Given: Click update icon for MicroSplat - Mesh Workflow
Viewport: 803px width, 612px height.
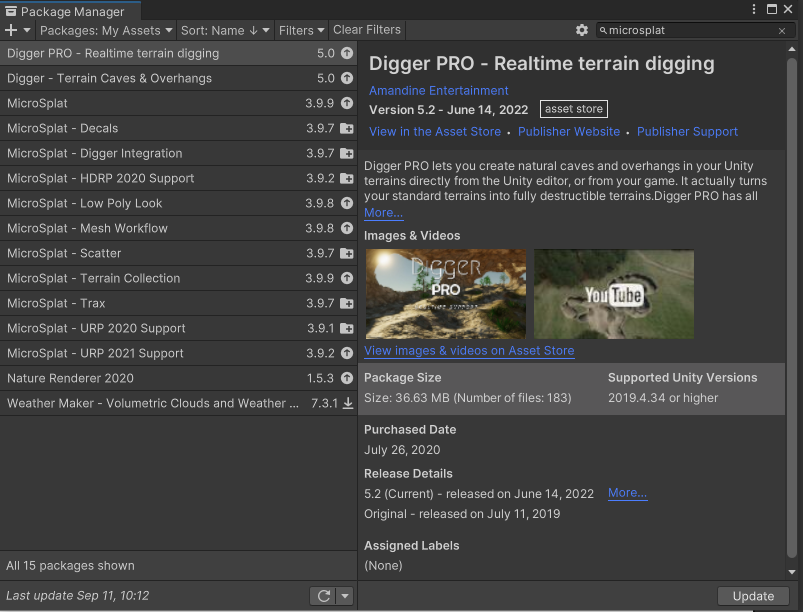Looking at the screenshot, I should [x=347, y=228].
